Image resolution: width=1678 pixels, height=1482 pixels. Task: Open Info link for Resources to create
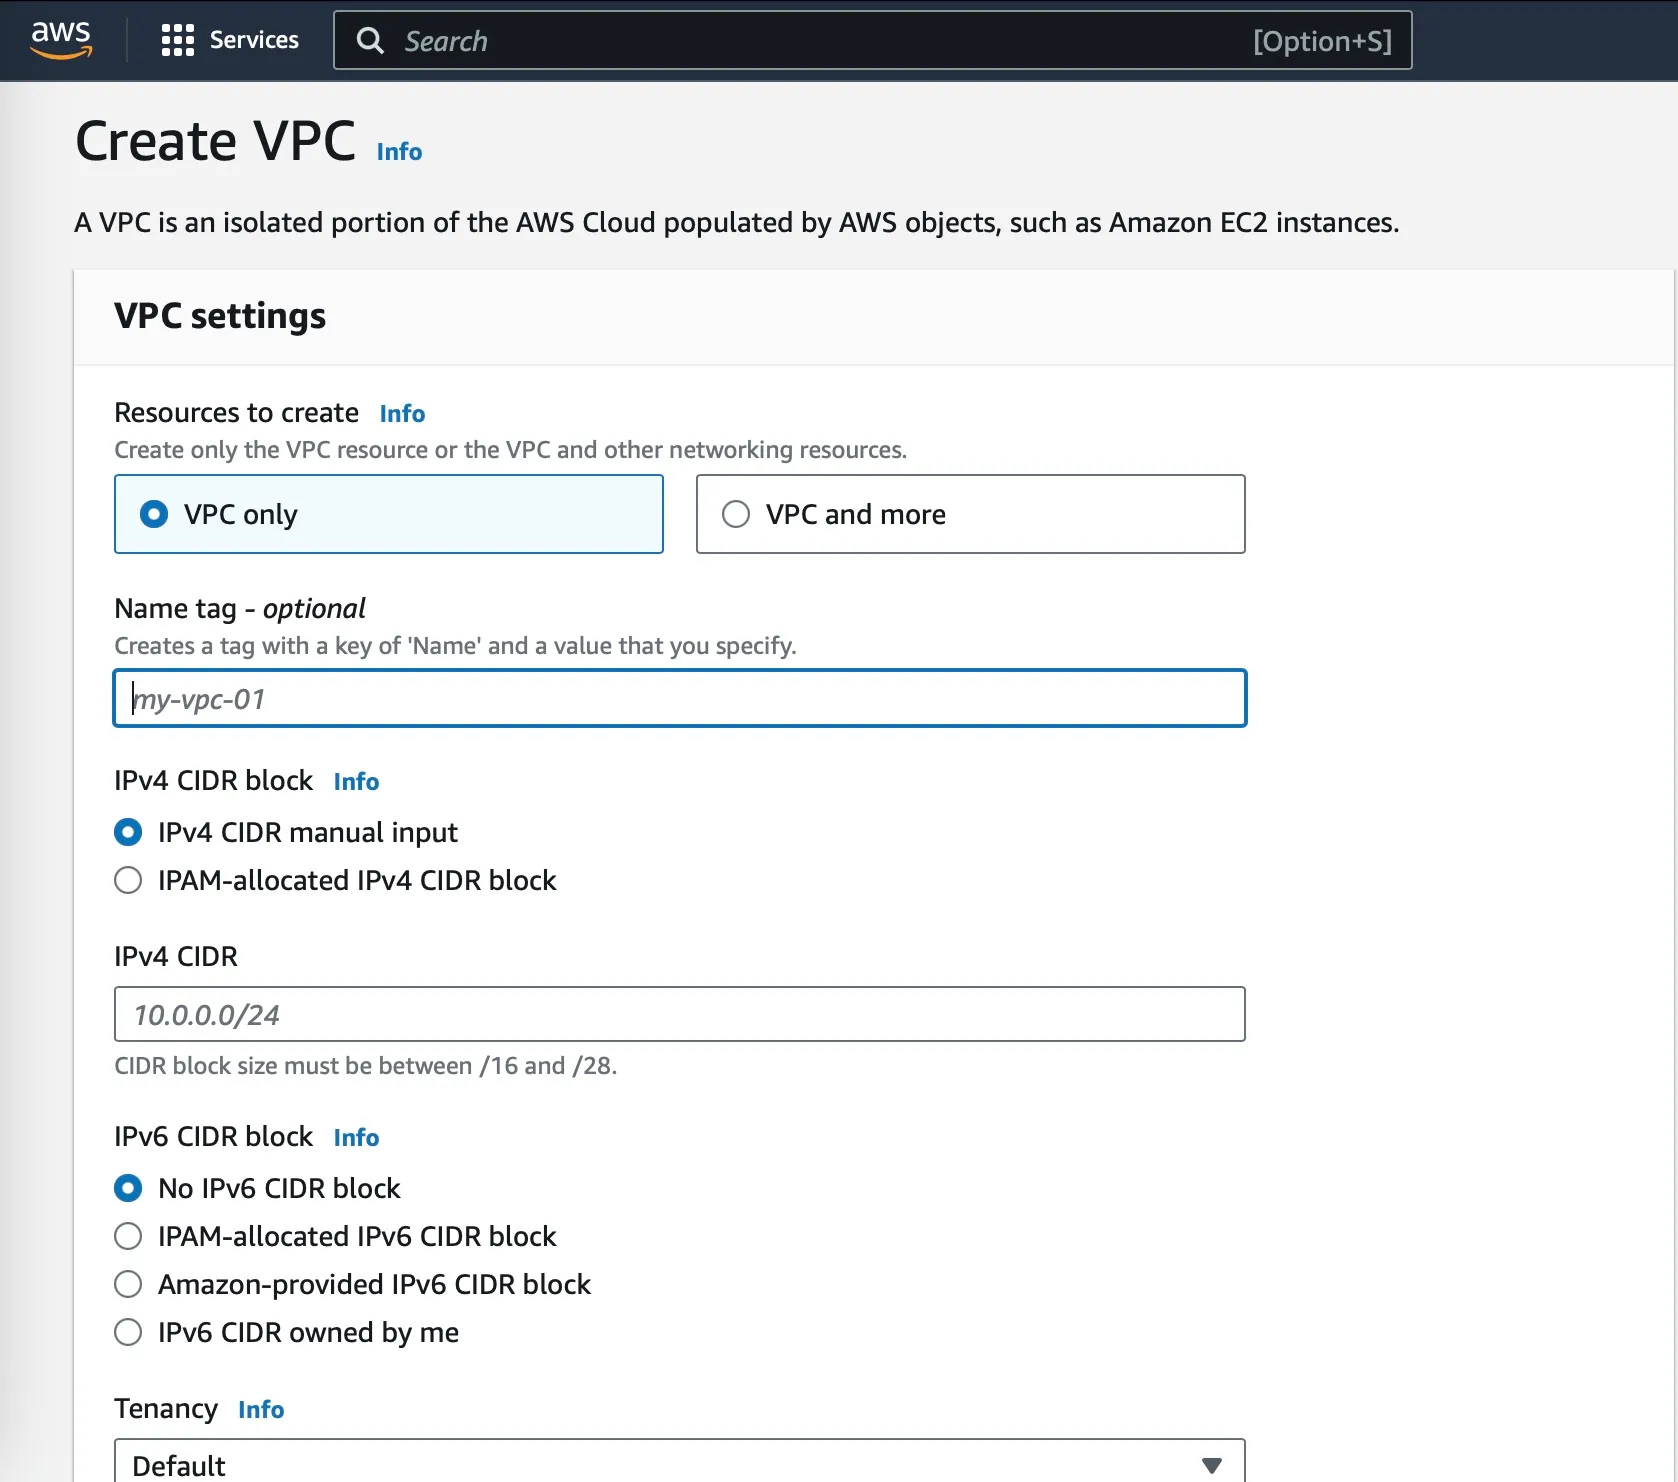point(402,414)
